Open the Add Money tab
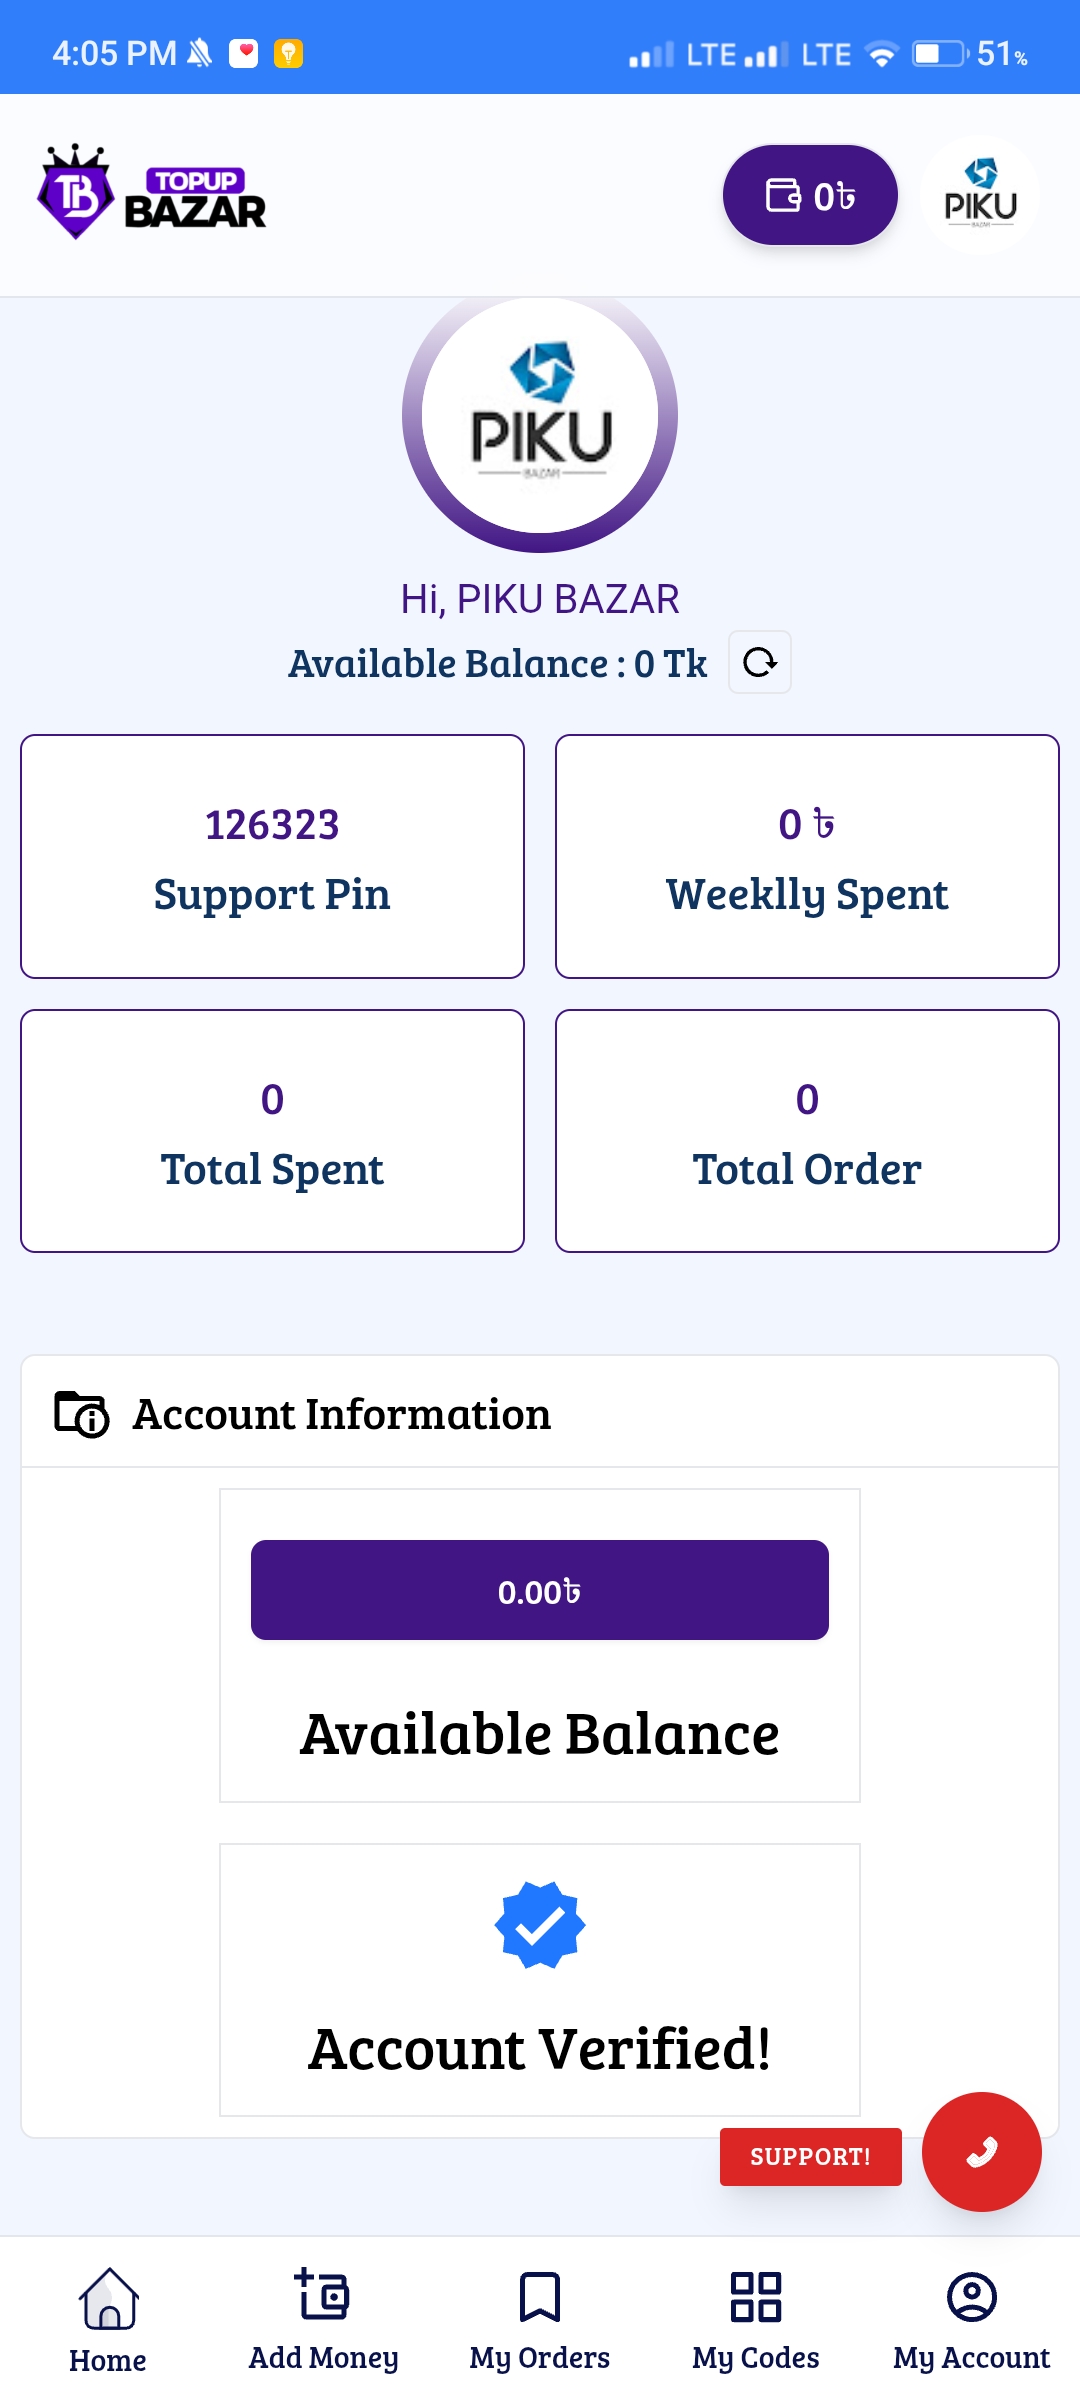The height and width of the screenshot is (2400, 1080). click(323, 2316)
